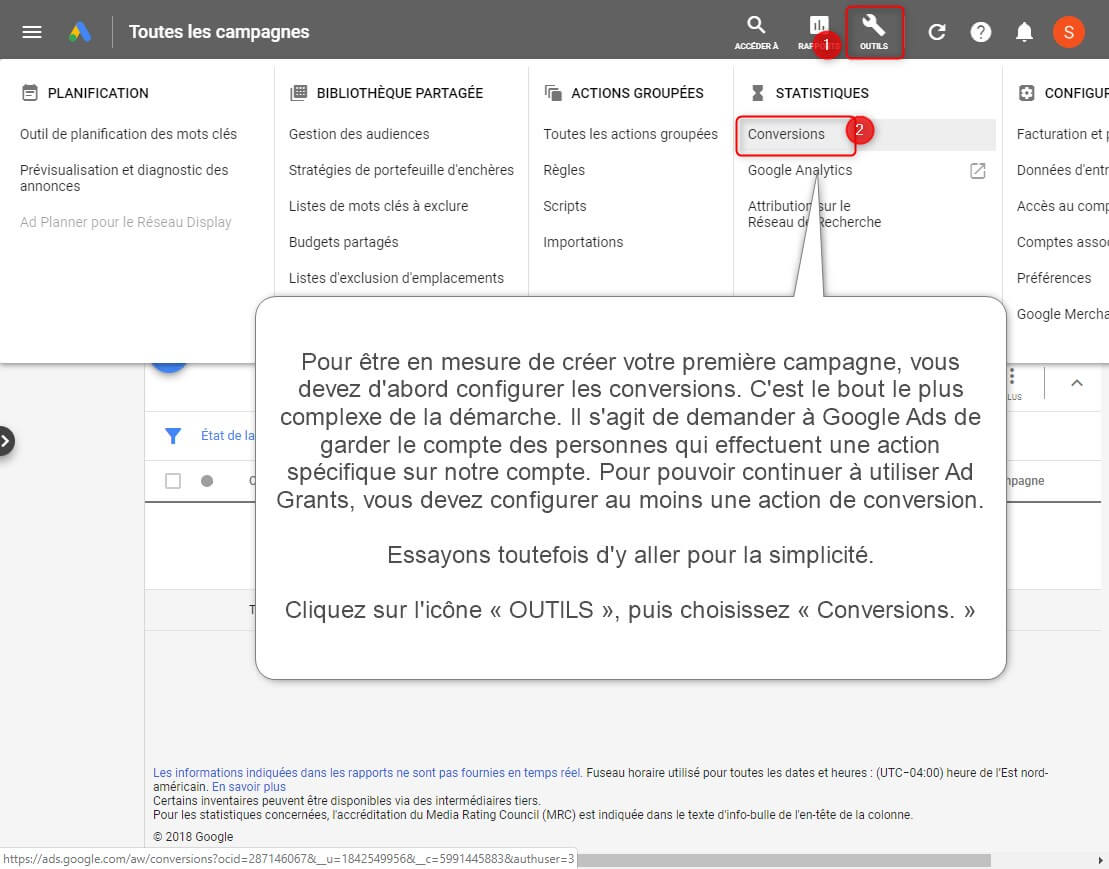Expand the left sidebar arrow
This screenshot has height=869, width=1109.
pos(6,441)
